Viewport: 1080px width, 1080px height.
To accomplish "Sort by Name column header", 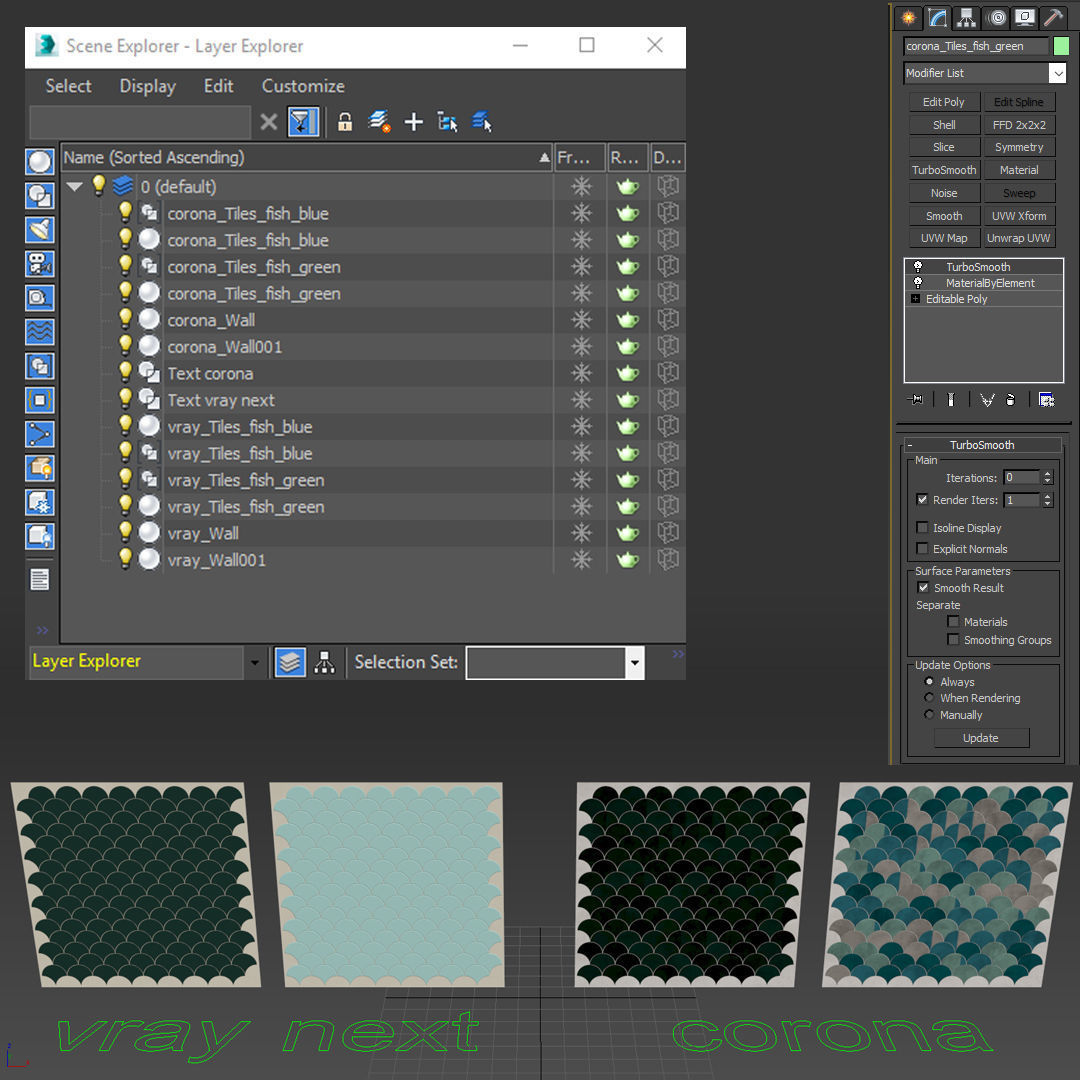I will pyautogui.click(x=307, y=157).
